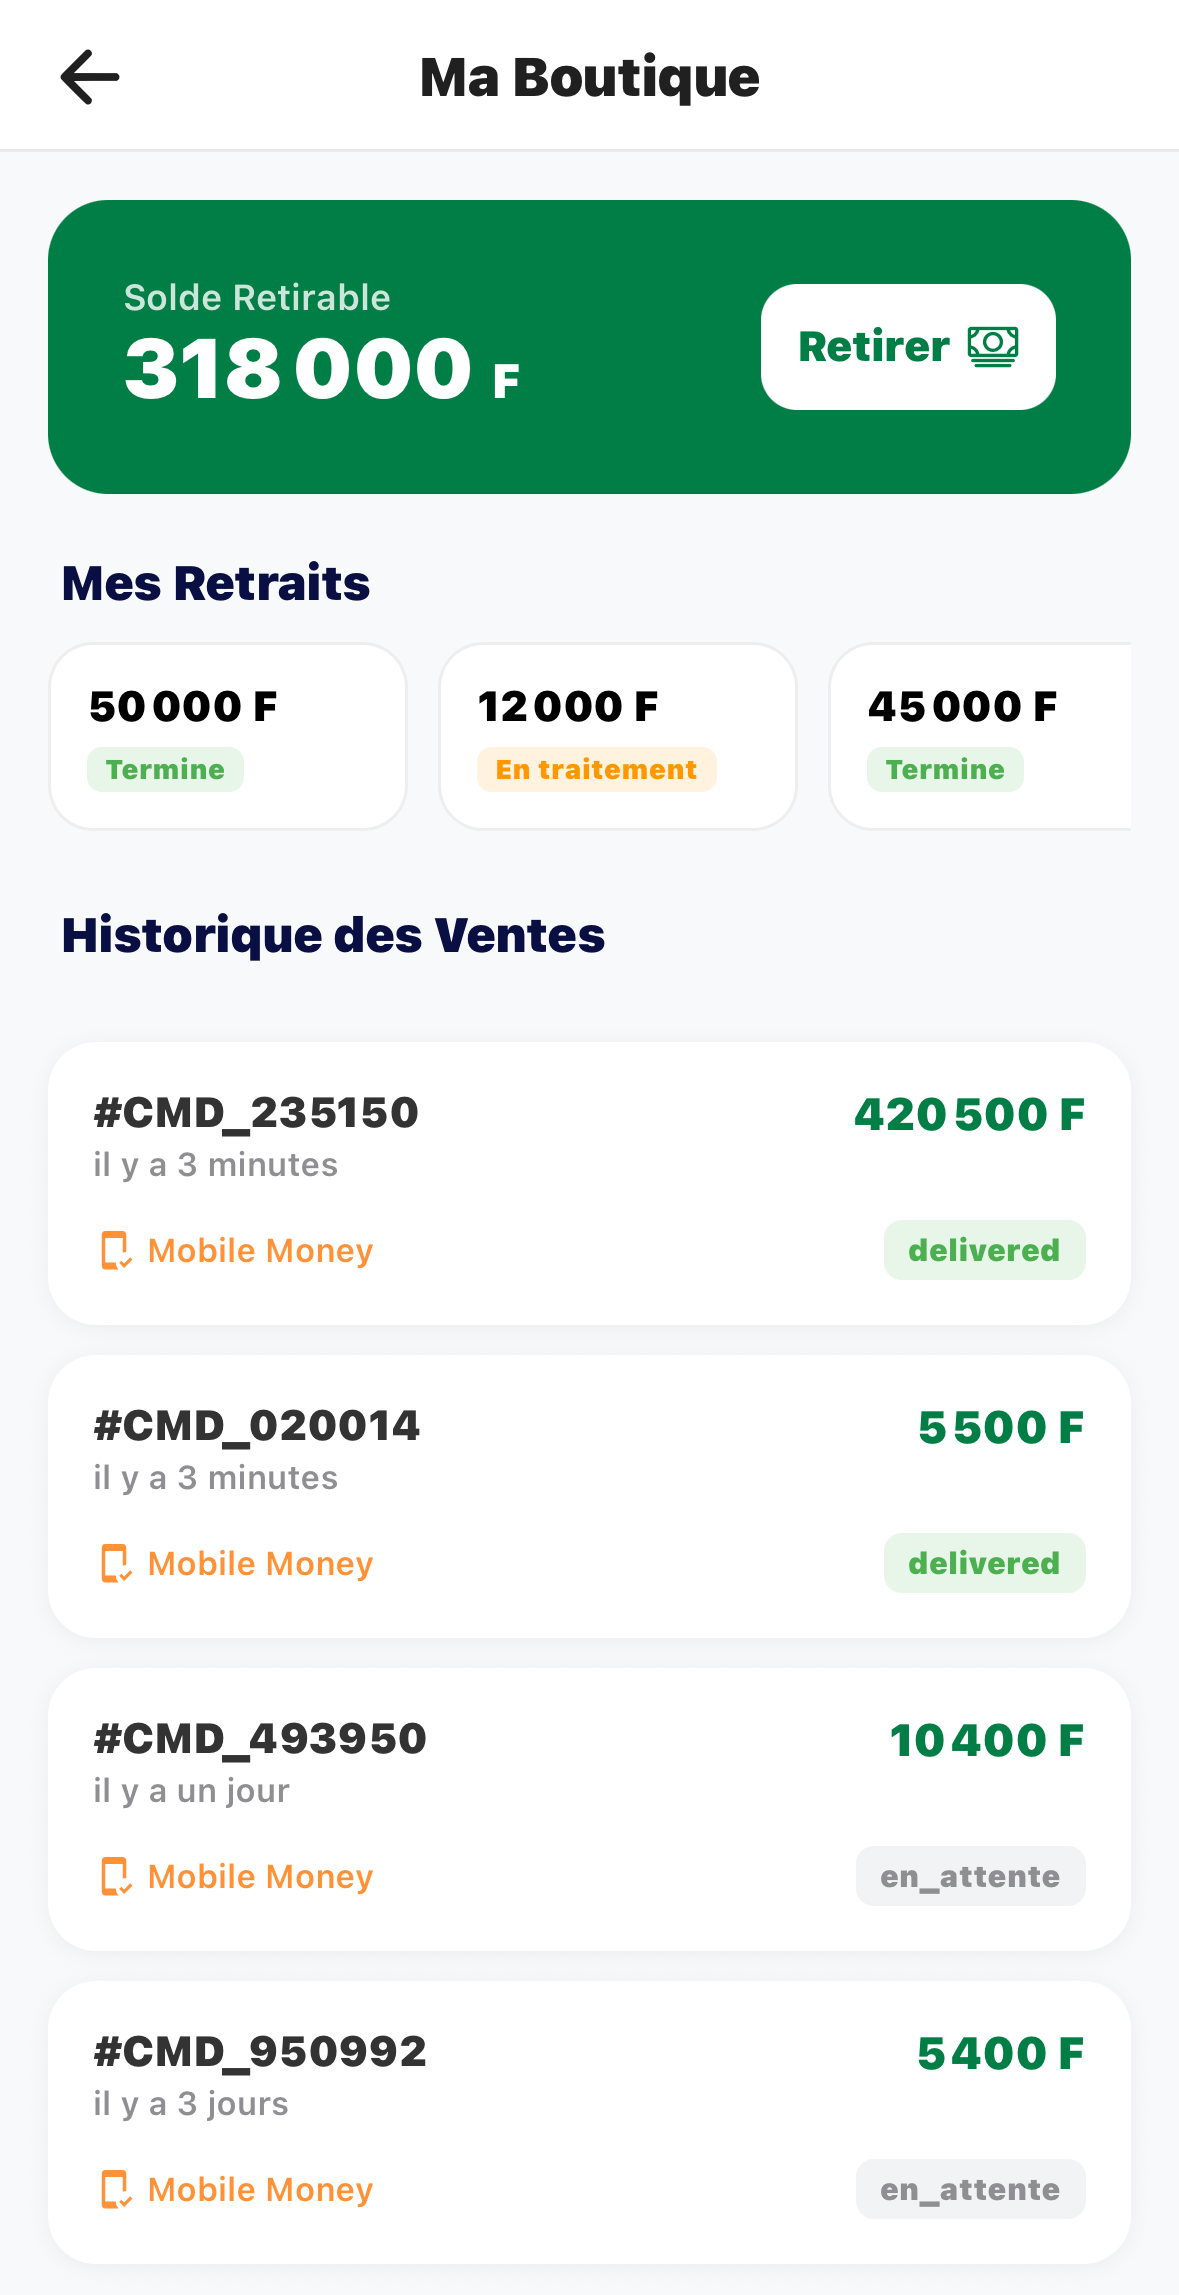Screen dimensions: 1179x2295
Task: Open order #CMD_020014 title
Action: coord(256,1425)
